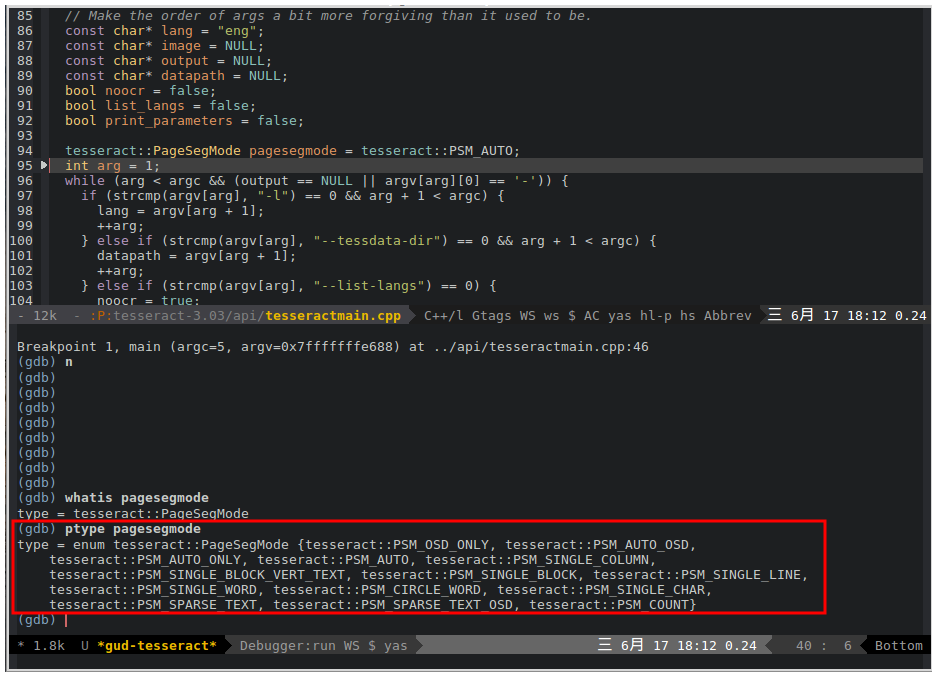Click the C++/l major mode indicator

[443, 315]
